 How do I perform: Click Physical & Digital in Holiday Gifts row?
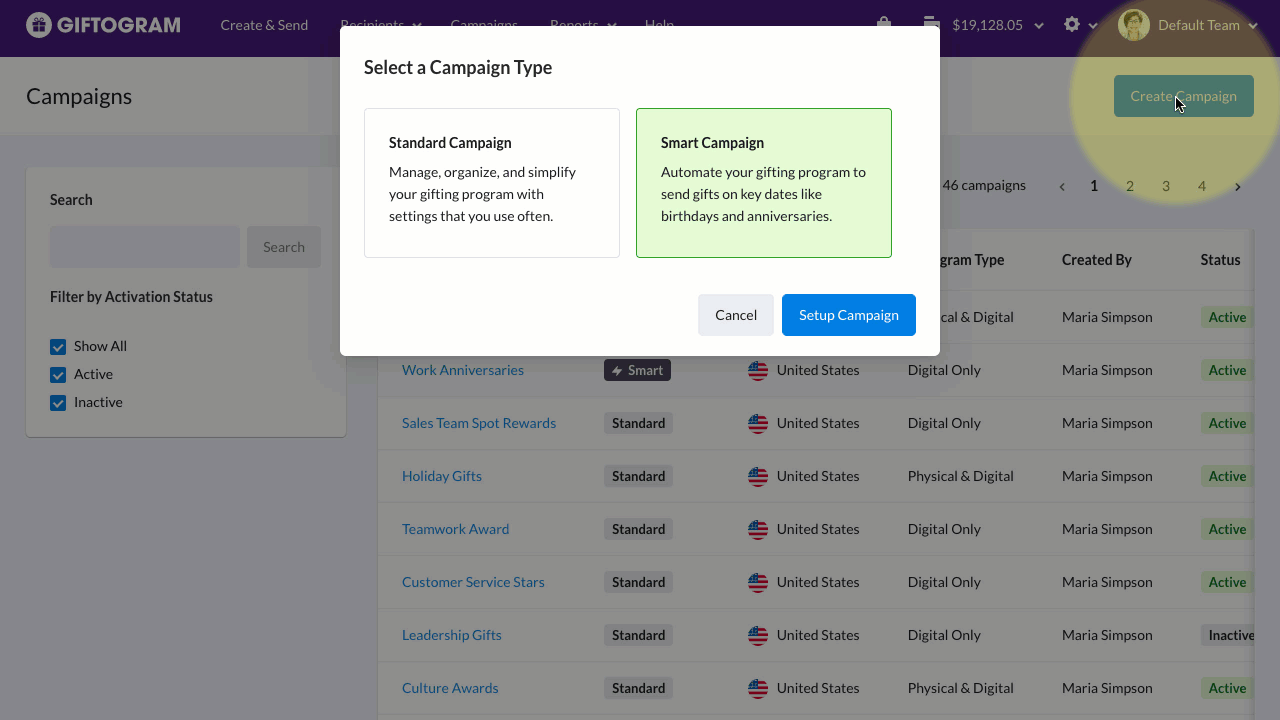[961, 476]
